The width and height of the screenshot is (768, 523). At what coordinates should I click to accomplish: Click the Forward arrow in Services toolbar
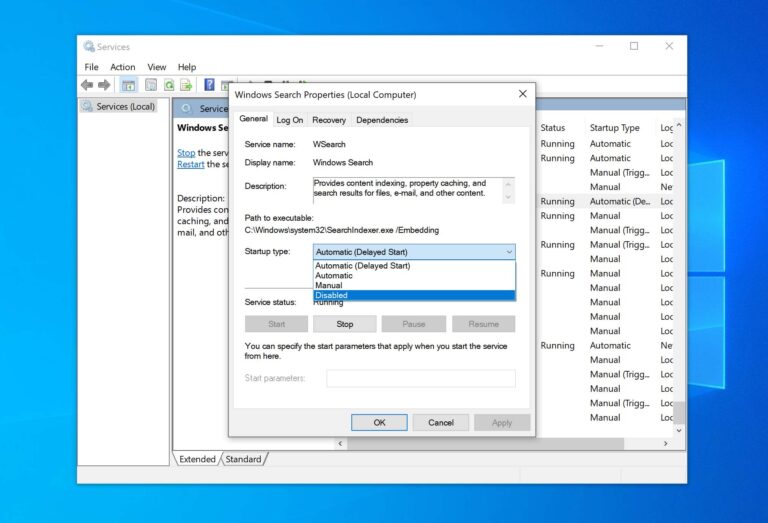click(104, 85)
